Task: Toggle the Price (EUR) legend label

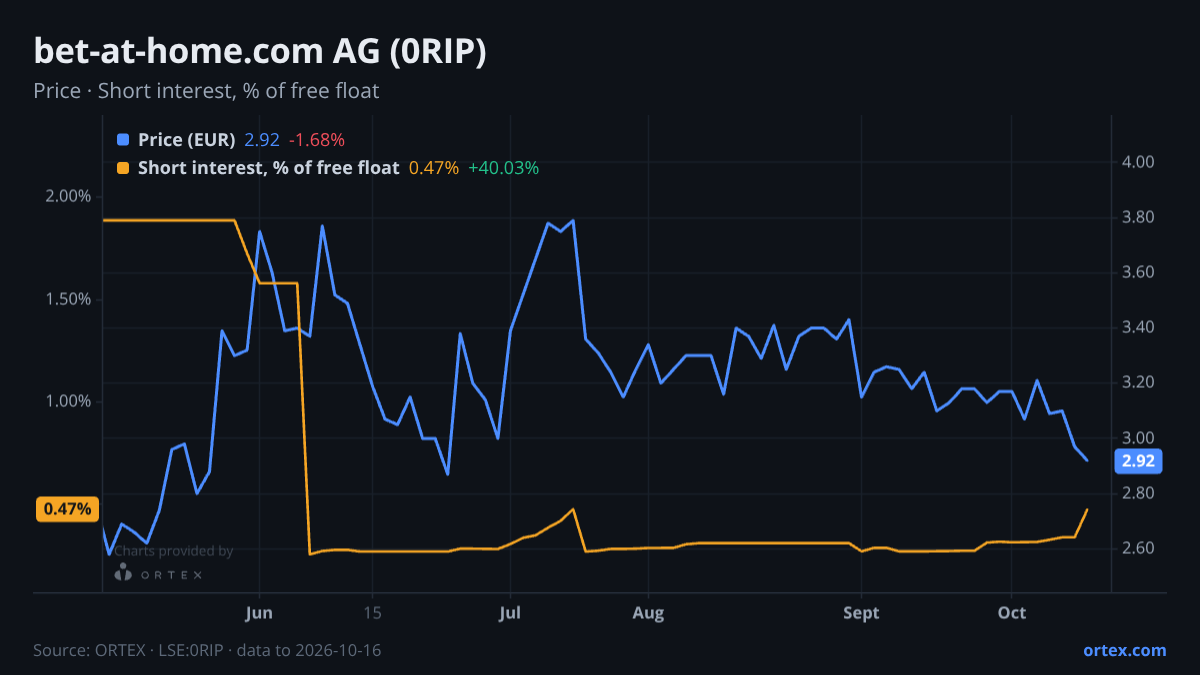Action: tap(187, 140)
